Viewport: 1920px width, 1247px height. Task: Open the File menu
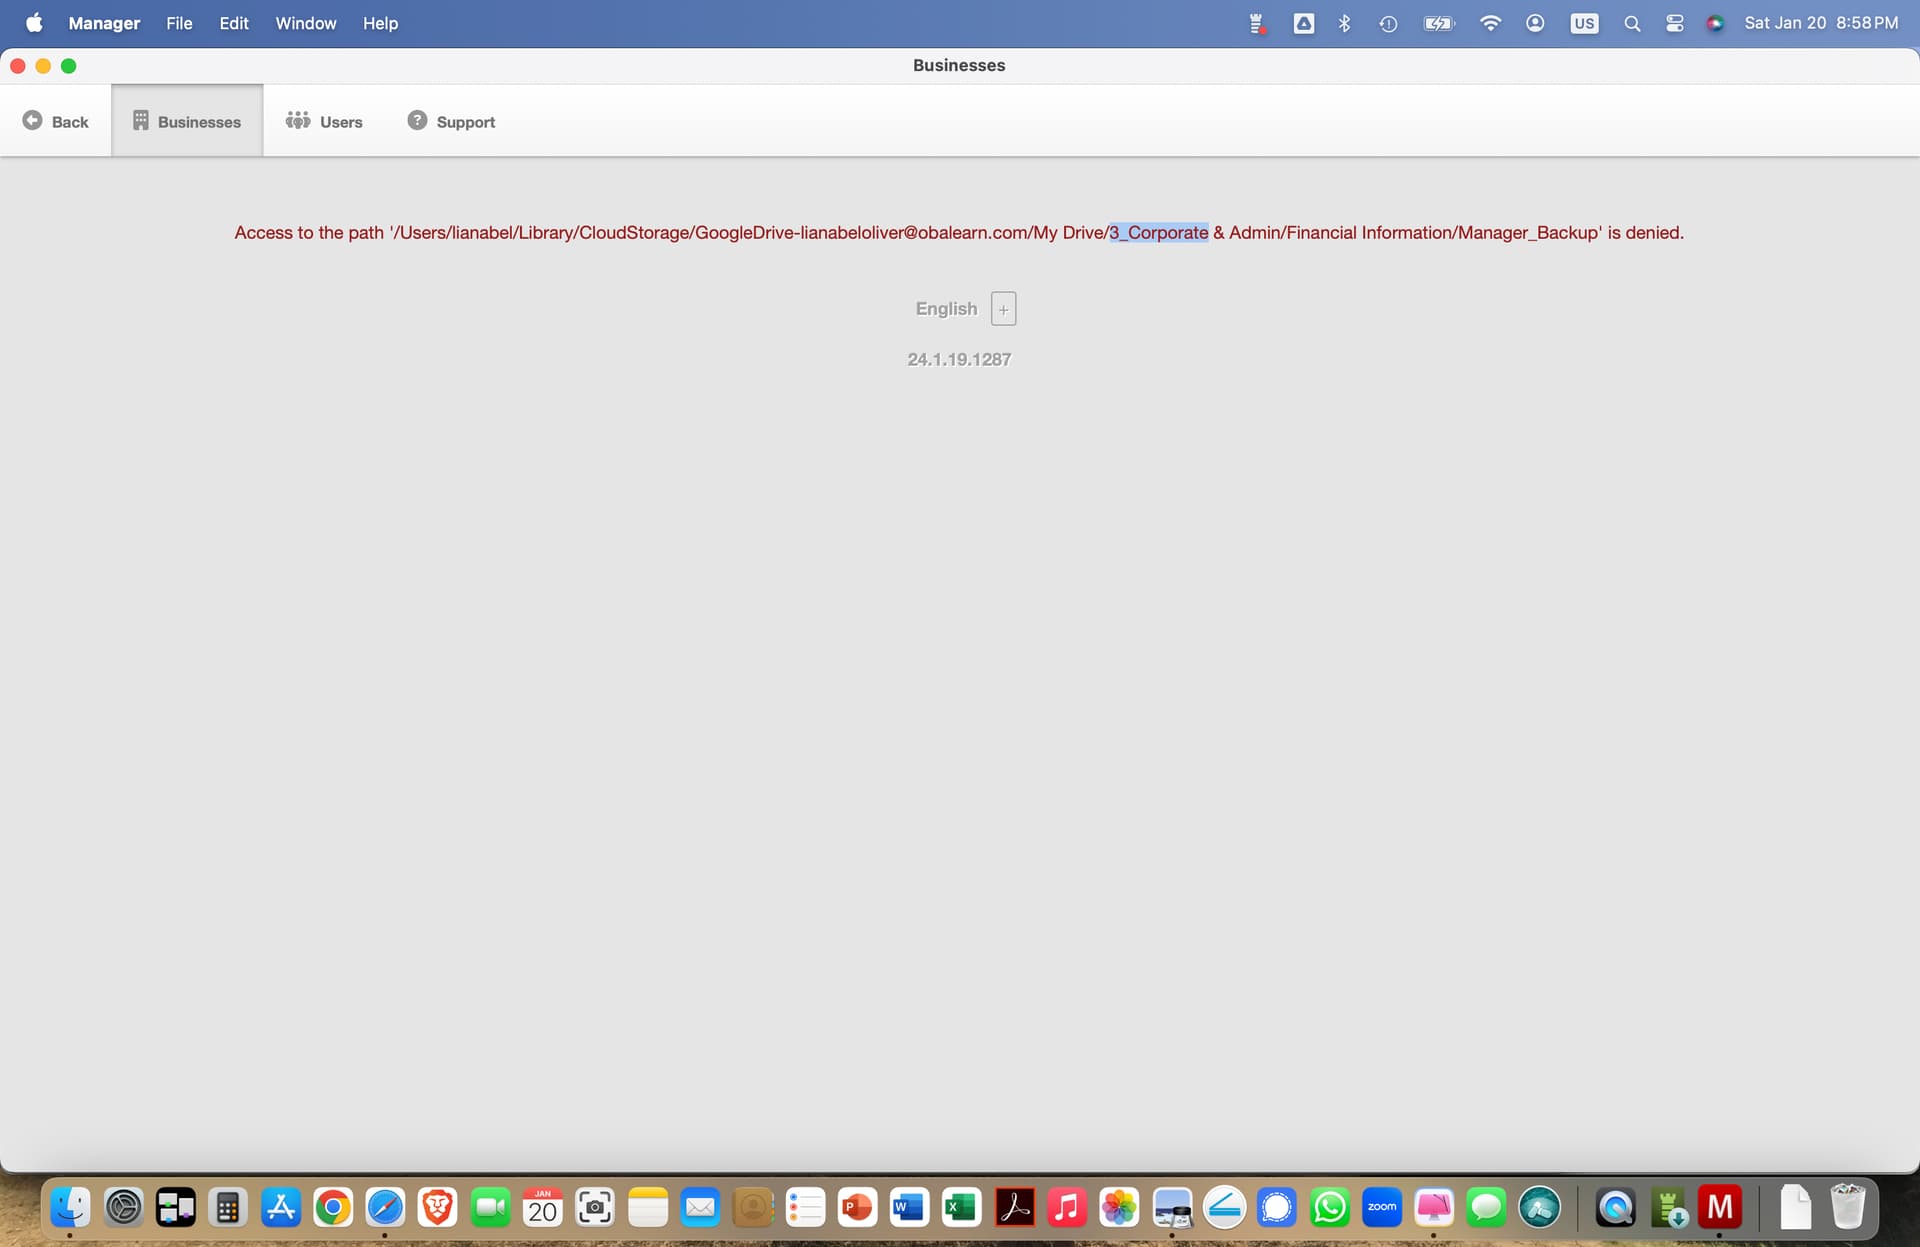pyautogui.click(x=179, y=23)
